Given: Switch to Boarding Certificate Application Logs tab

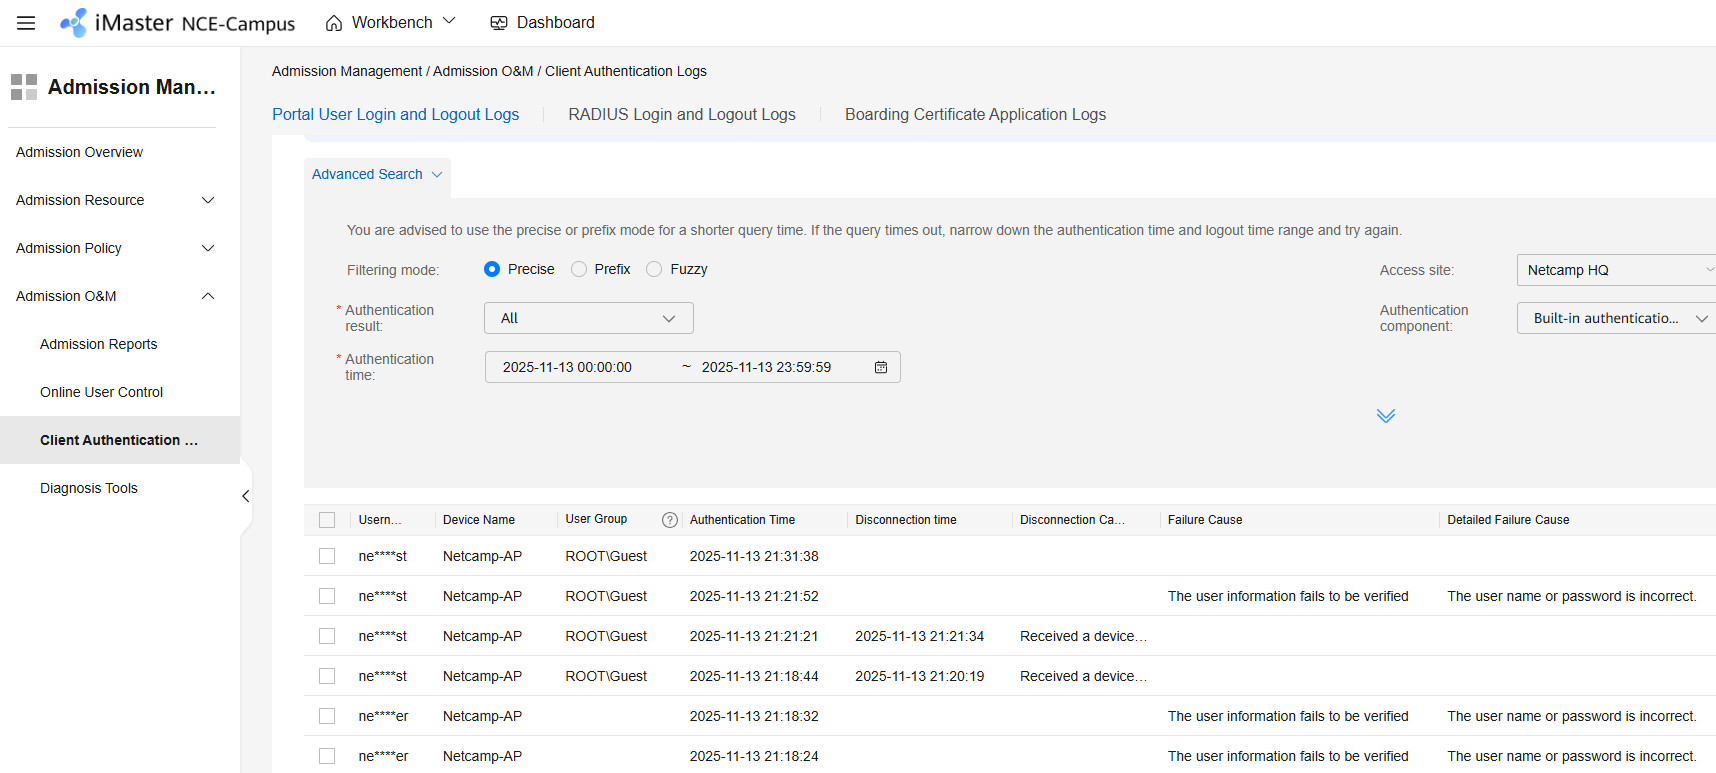Looking at the screenshot, I should tap(975, 114).
